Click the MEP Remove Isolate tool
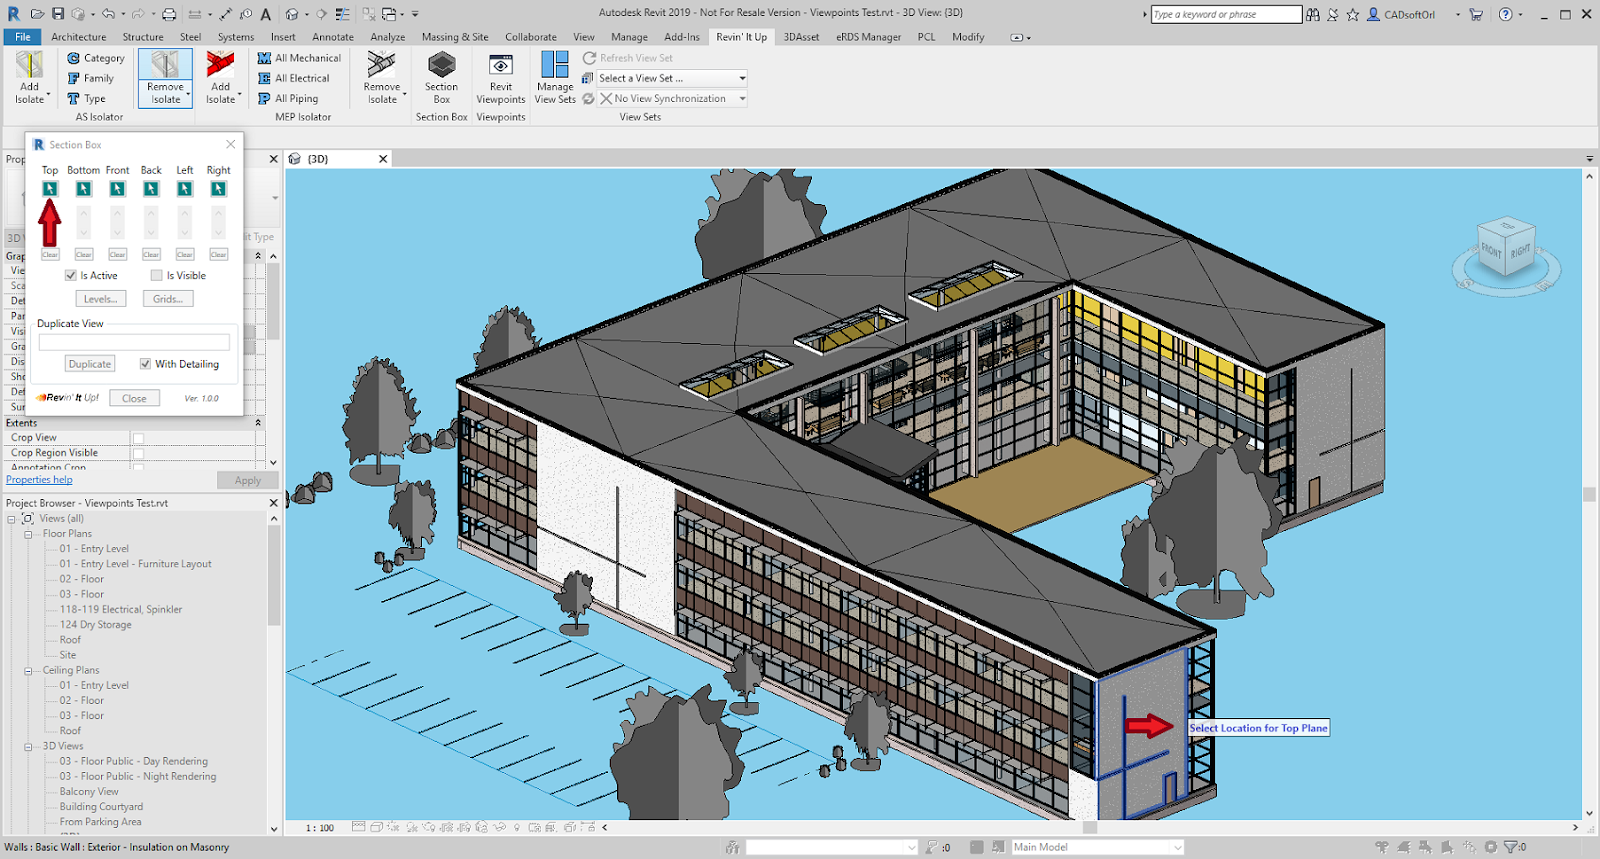 pyautogui.click(x=382, y=78)
